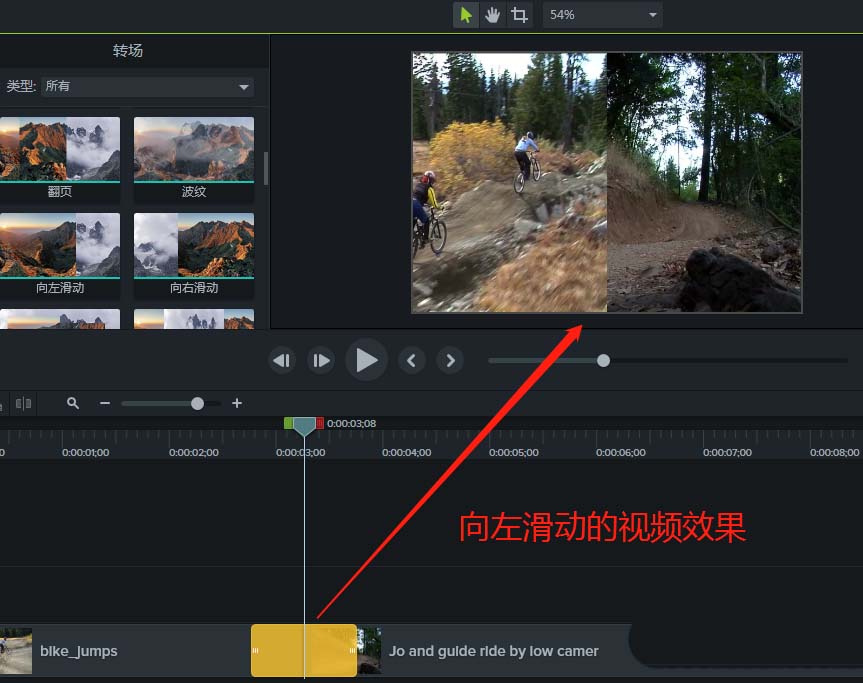Click the back arrow playback control
The image size is (863, 683).
point(412,360)
